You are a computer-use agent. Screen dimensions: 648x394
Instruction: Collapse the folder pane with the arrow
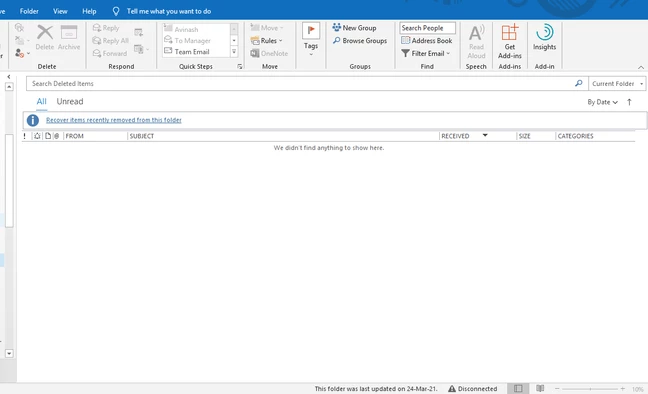coord(9,77)
